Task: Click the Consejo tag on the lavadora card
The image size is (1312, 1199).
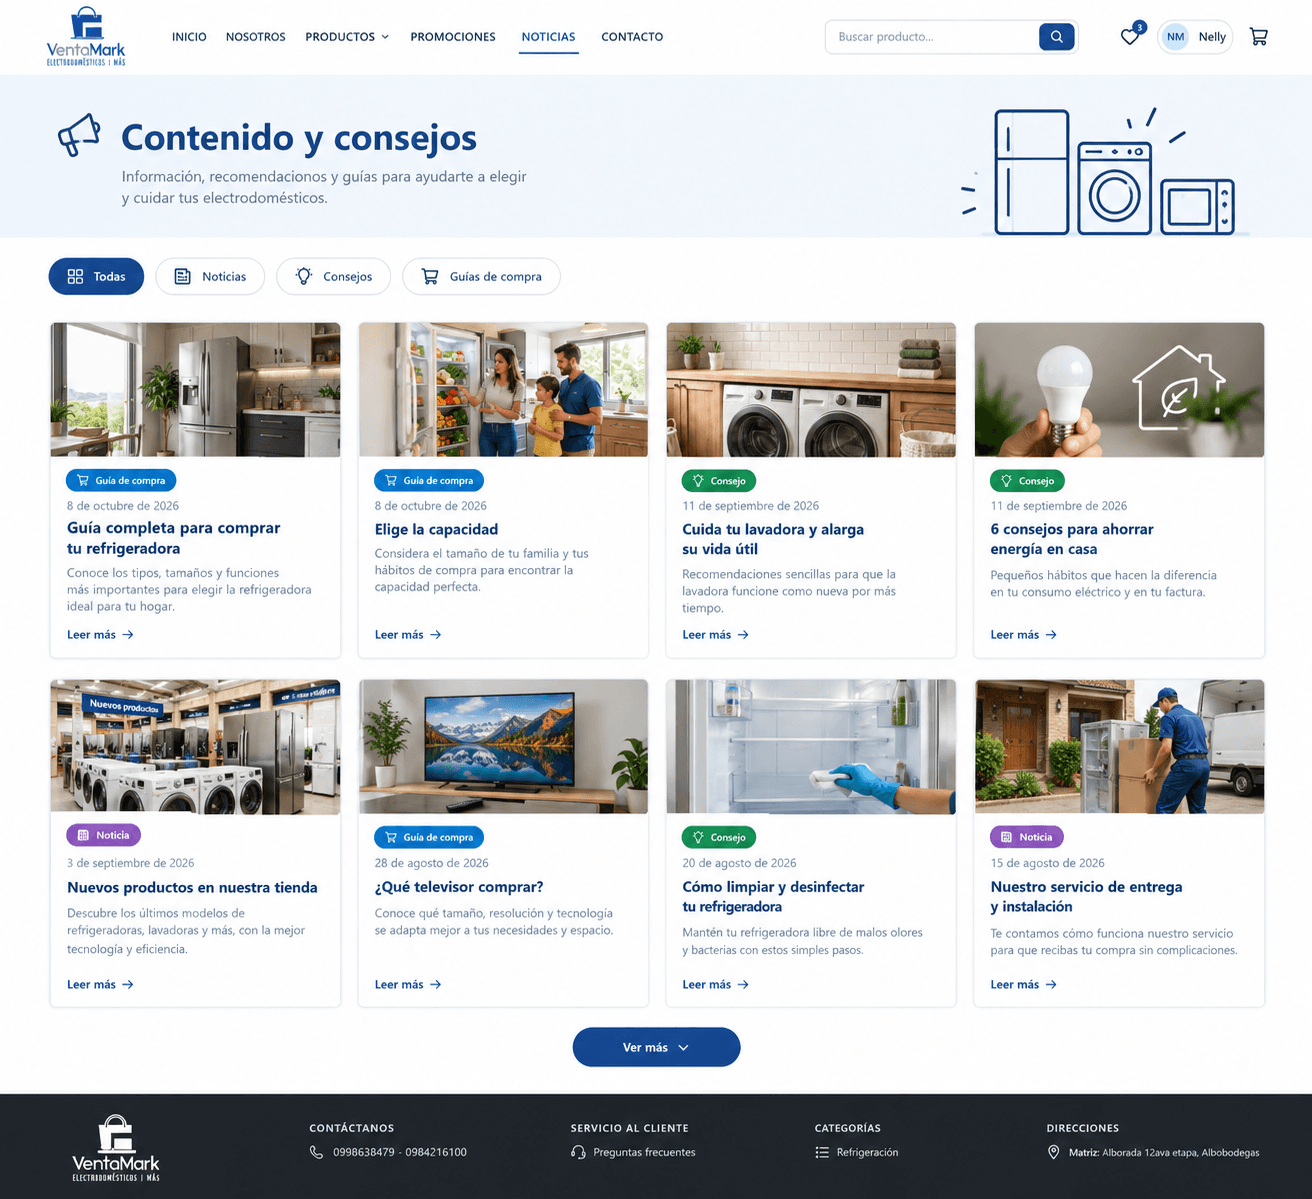Action: click(x=719, y=481)
